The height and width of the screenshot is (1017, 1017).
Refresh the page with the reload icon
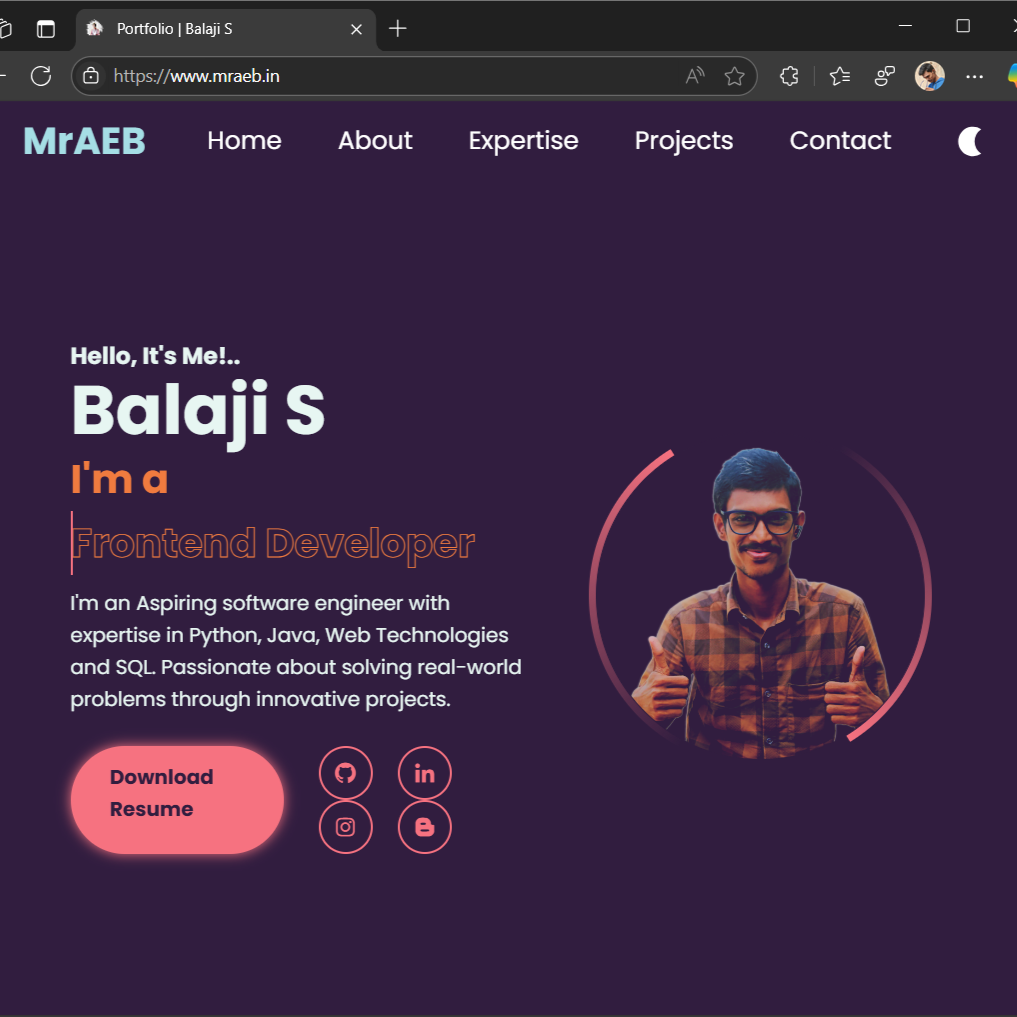click(x=41, y=76)
